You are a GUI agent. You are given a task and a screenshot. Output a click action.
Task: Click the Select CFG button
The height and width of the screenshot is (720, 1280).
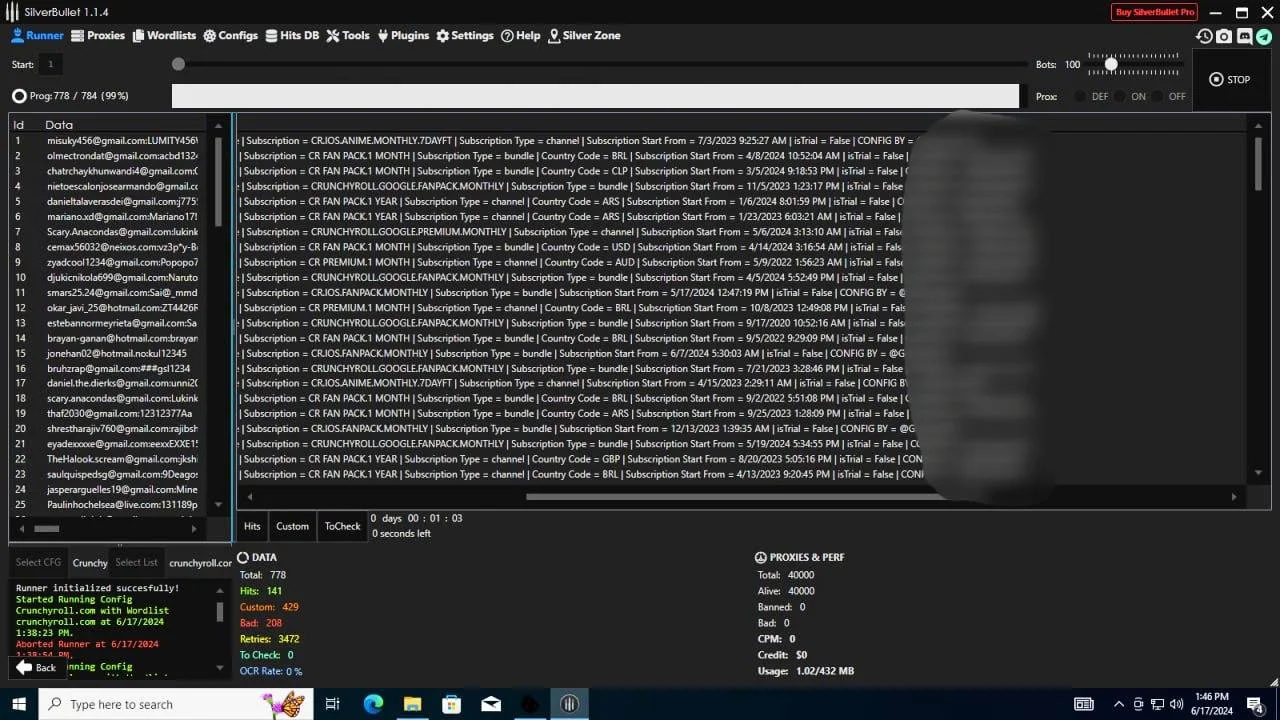(38, 562)
